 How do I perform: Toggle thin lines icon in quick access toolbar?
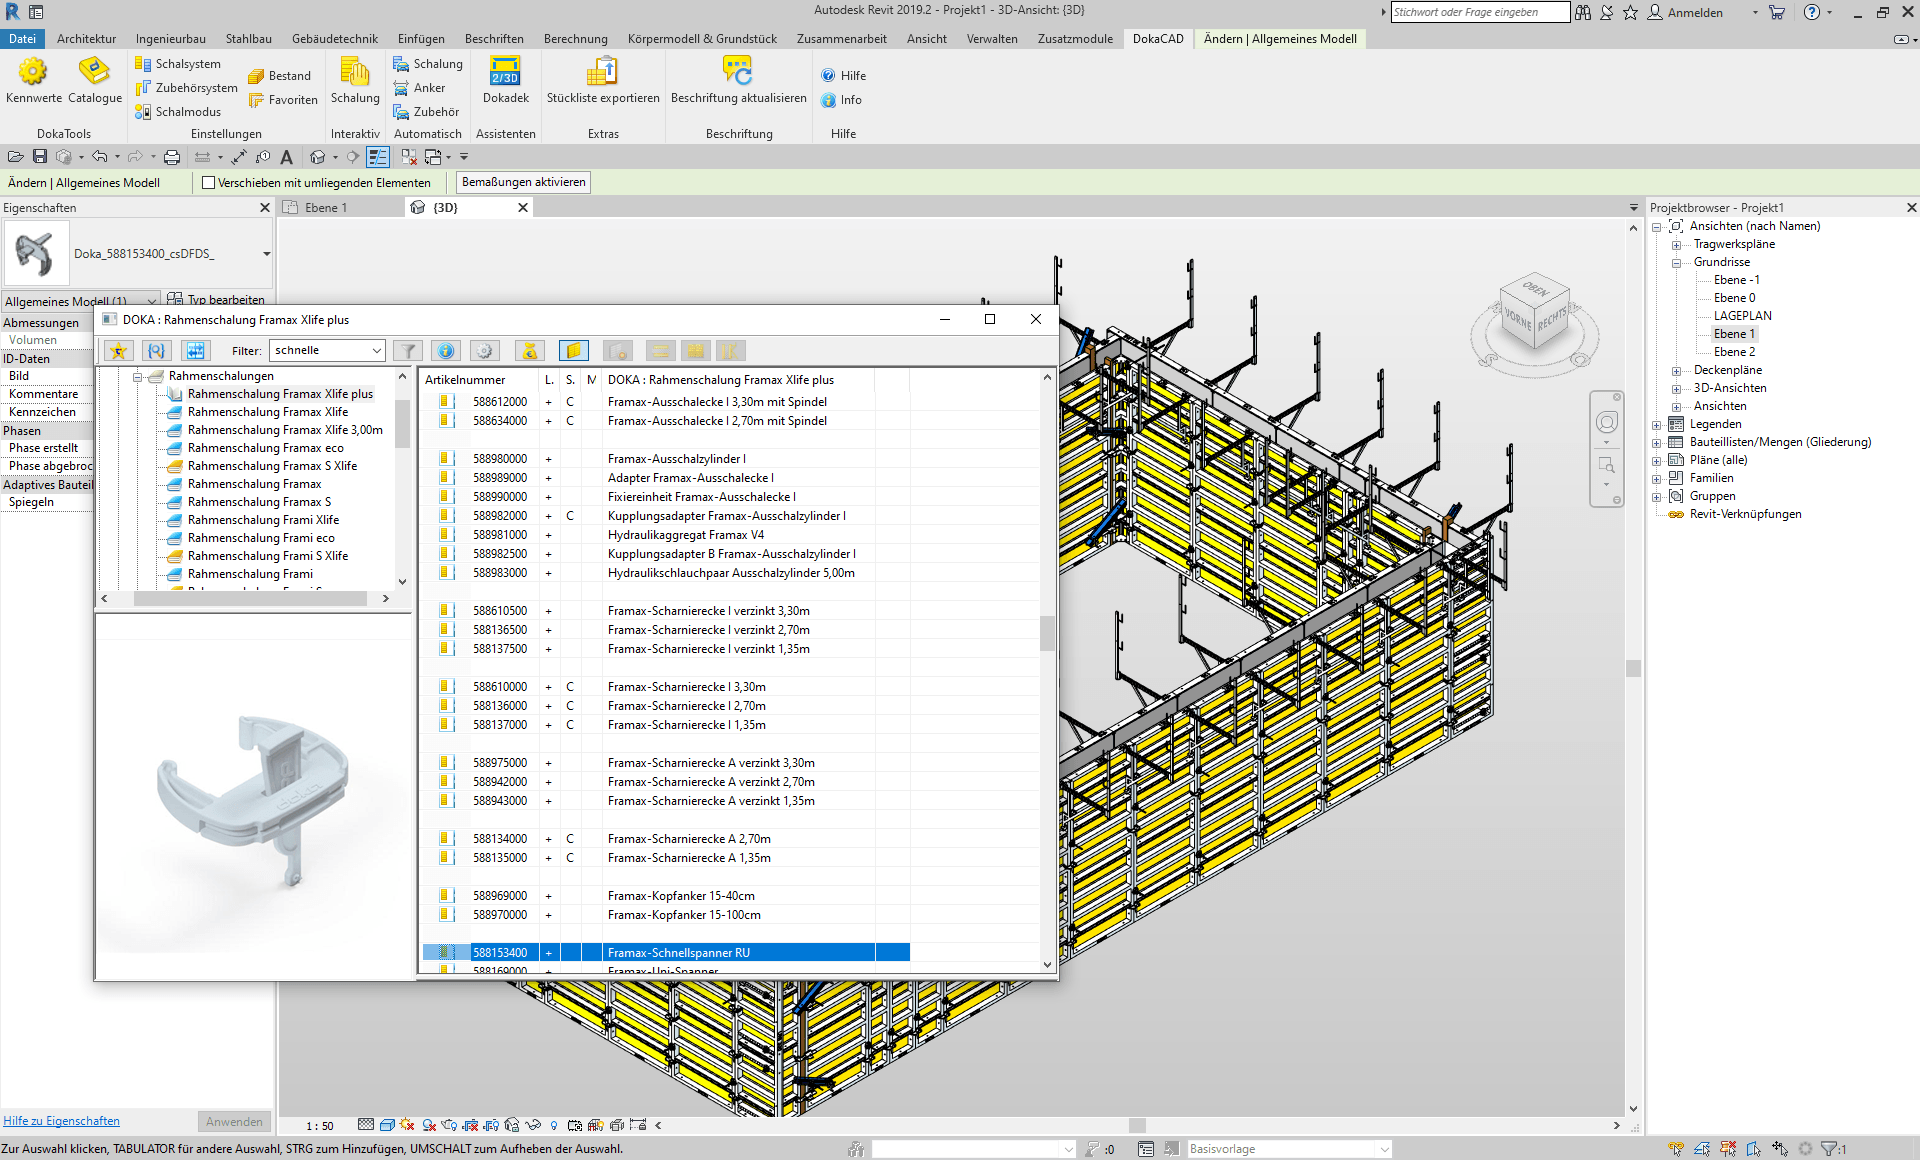(377, 157)
